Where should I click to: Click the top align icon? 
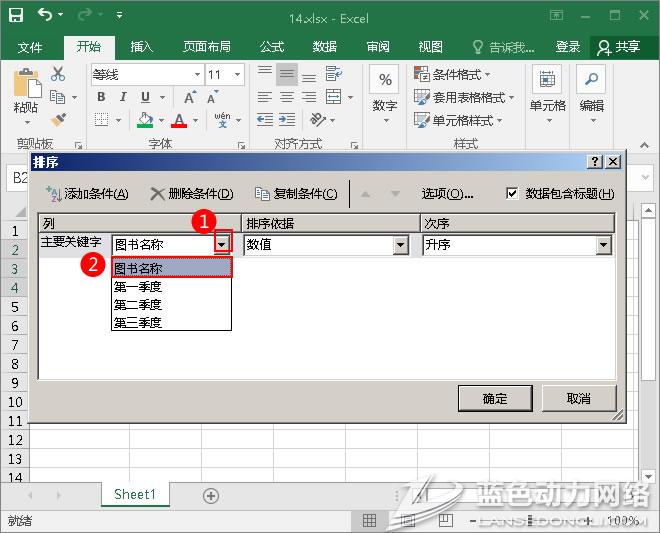(x=265, y=72)
